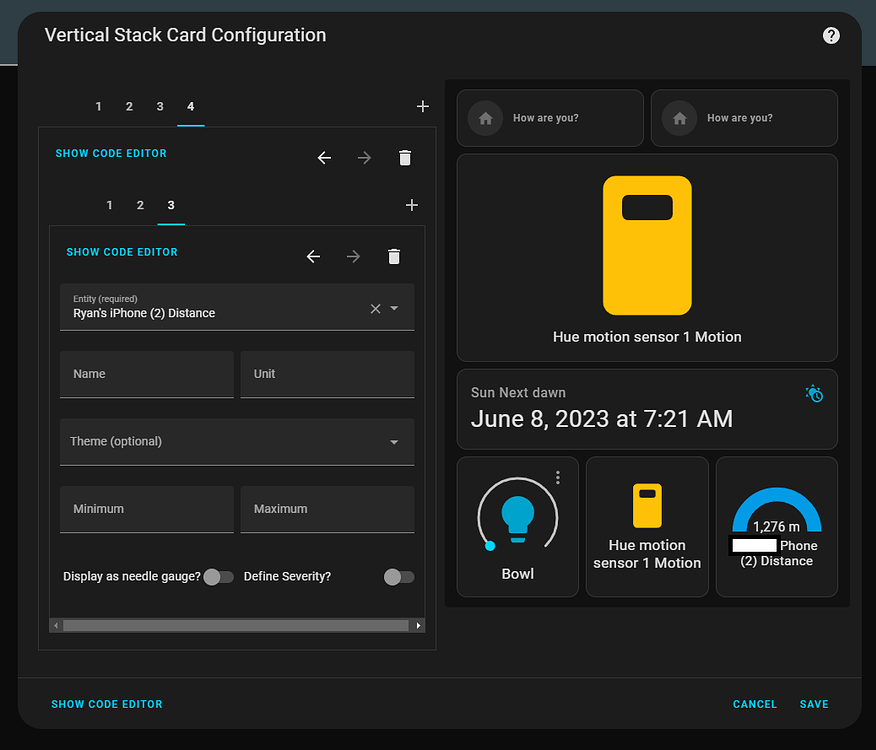Delete the outer card using the trash icon
This screenshot has height=750, width=876.
(x=404, y=157)
